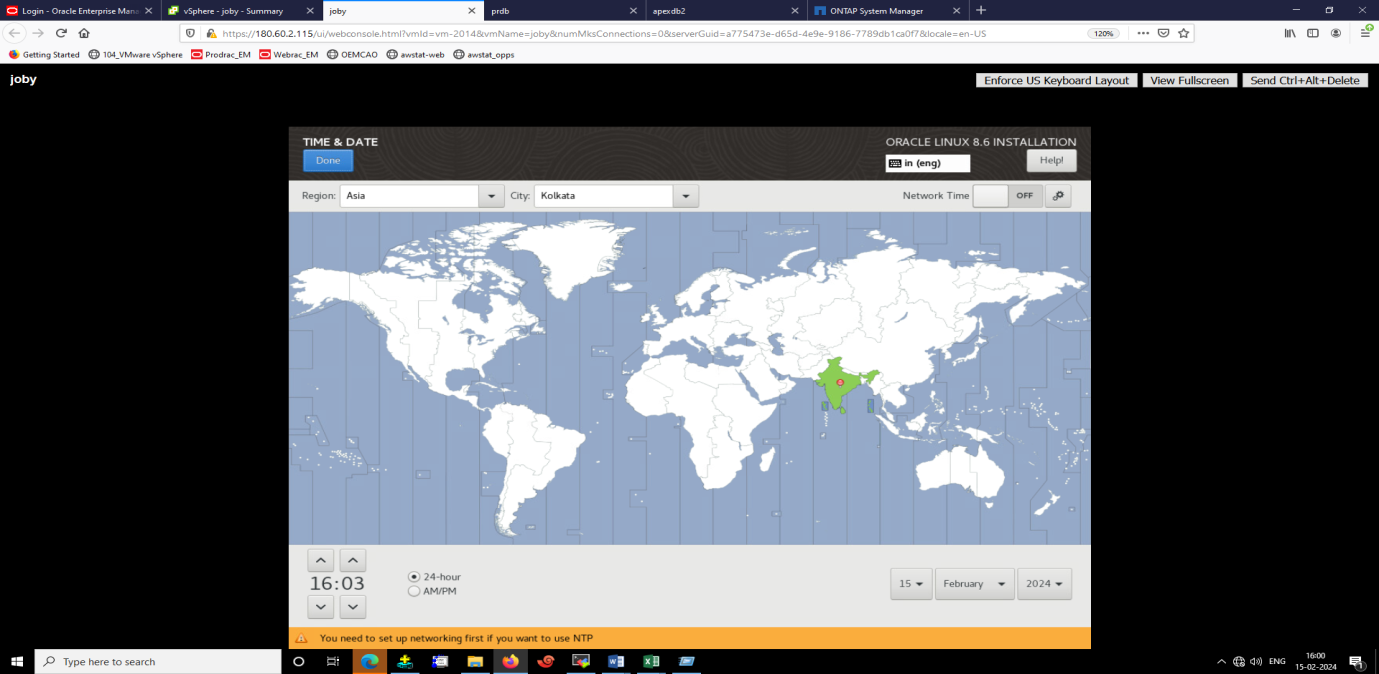Screen dimensions: 1379x674
Task: Open the awstat-web bookmark
Action: click(416, 55)
